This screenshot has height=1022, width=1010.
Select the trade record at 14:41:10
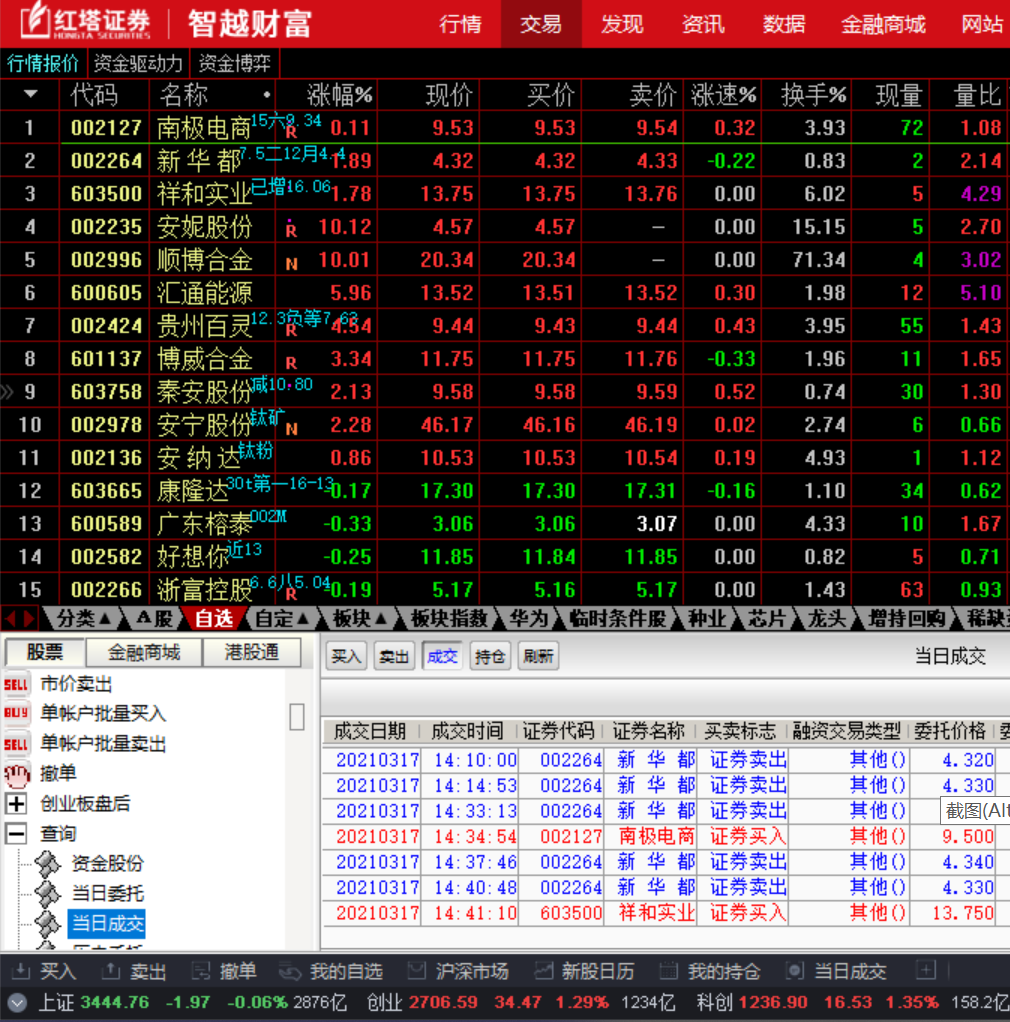[x=665, y=912]
